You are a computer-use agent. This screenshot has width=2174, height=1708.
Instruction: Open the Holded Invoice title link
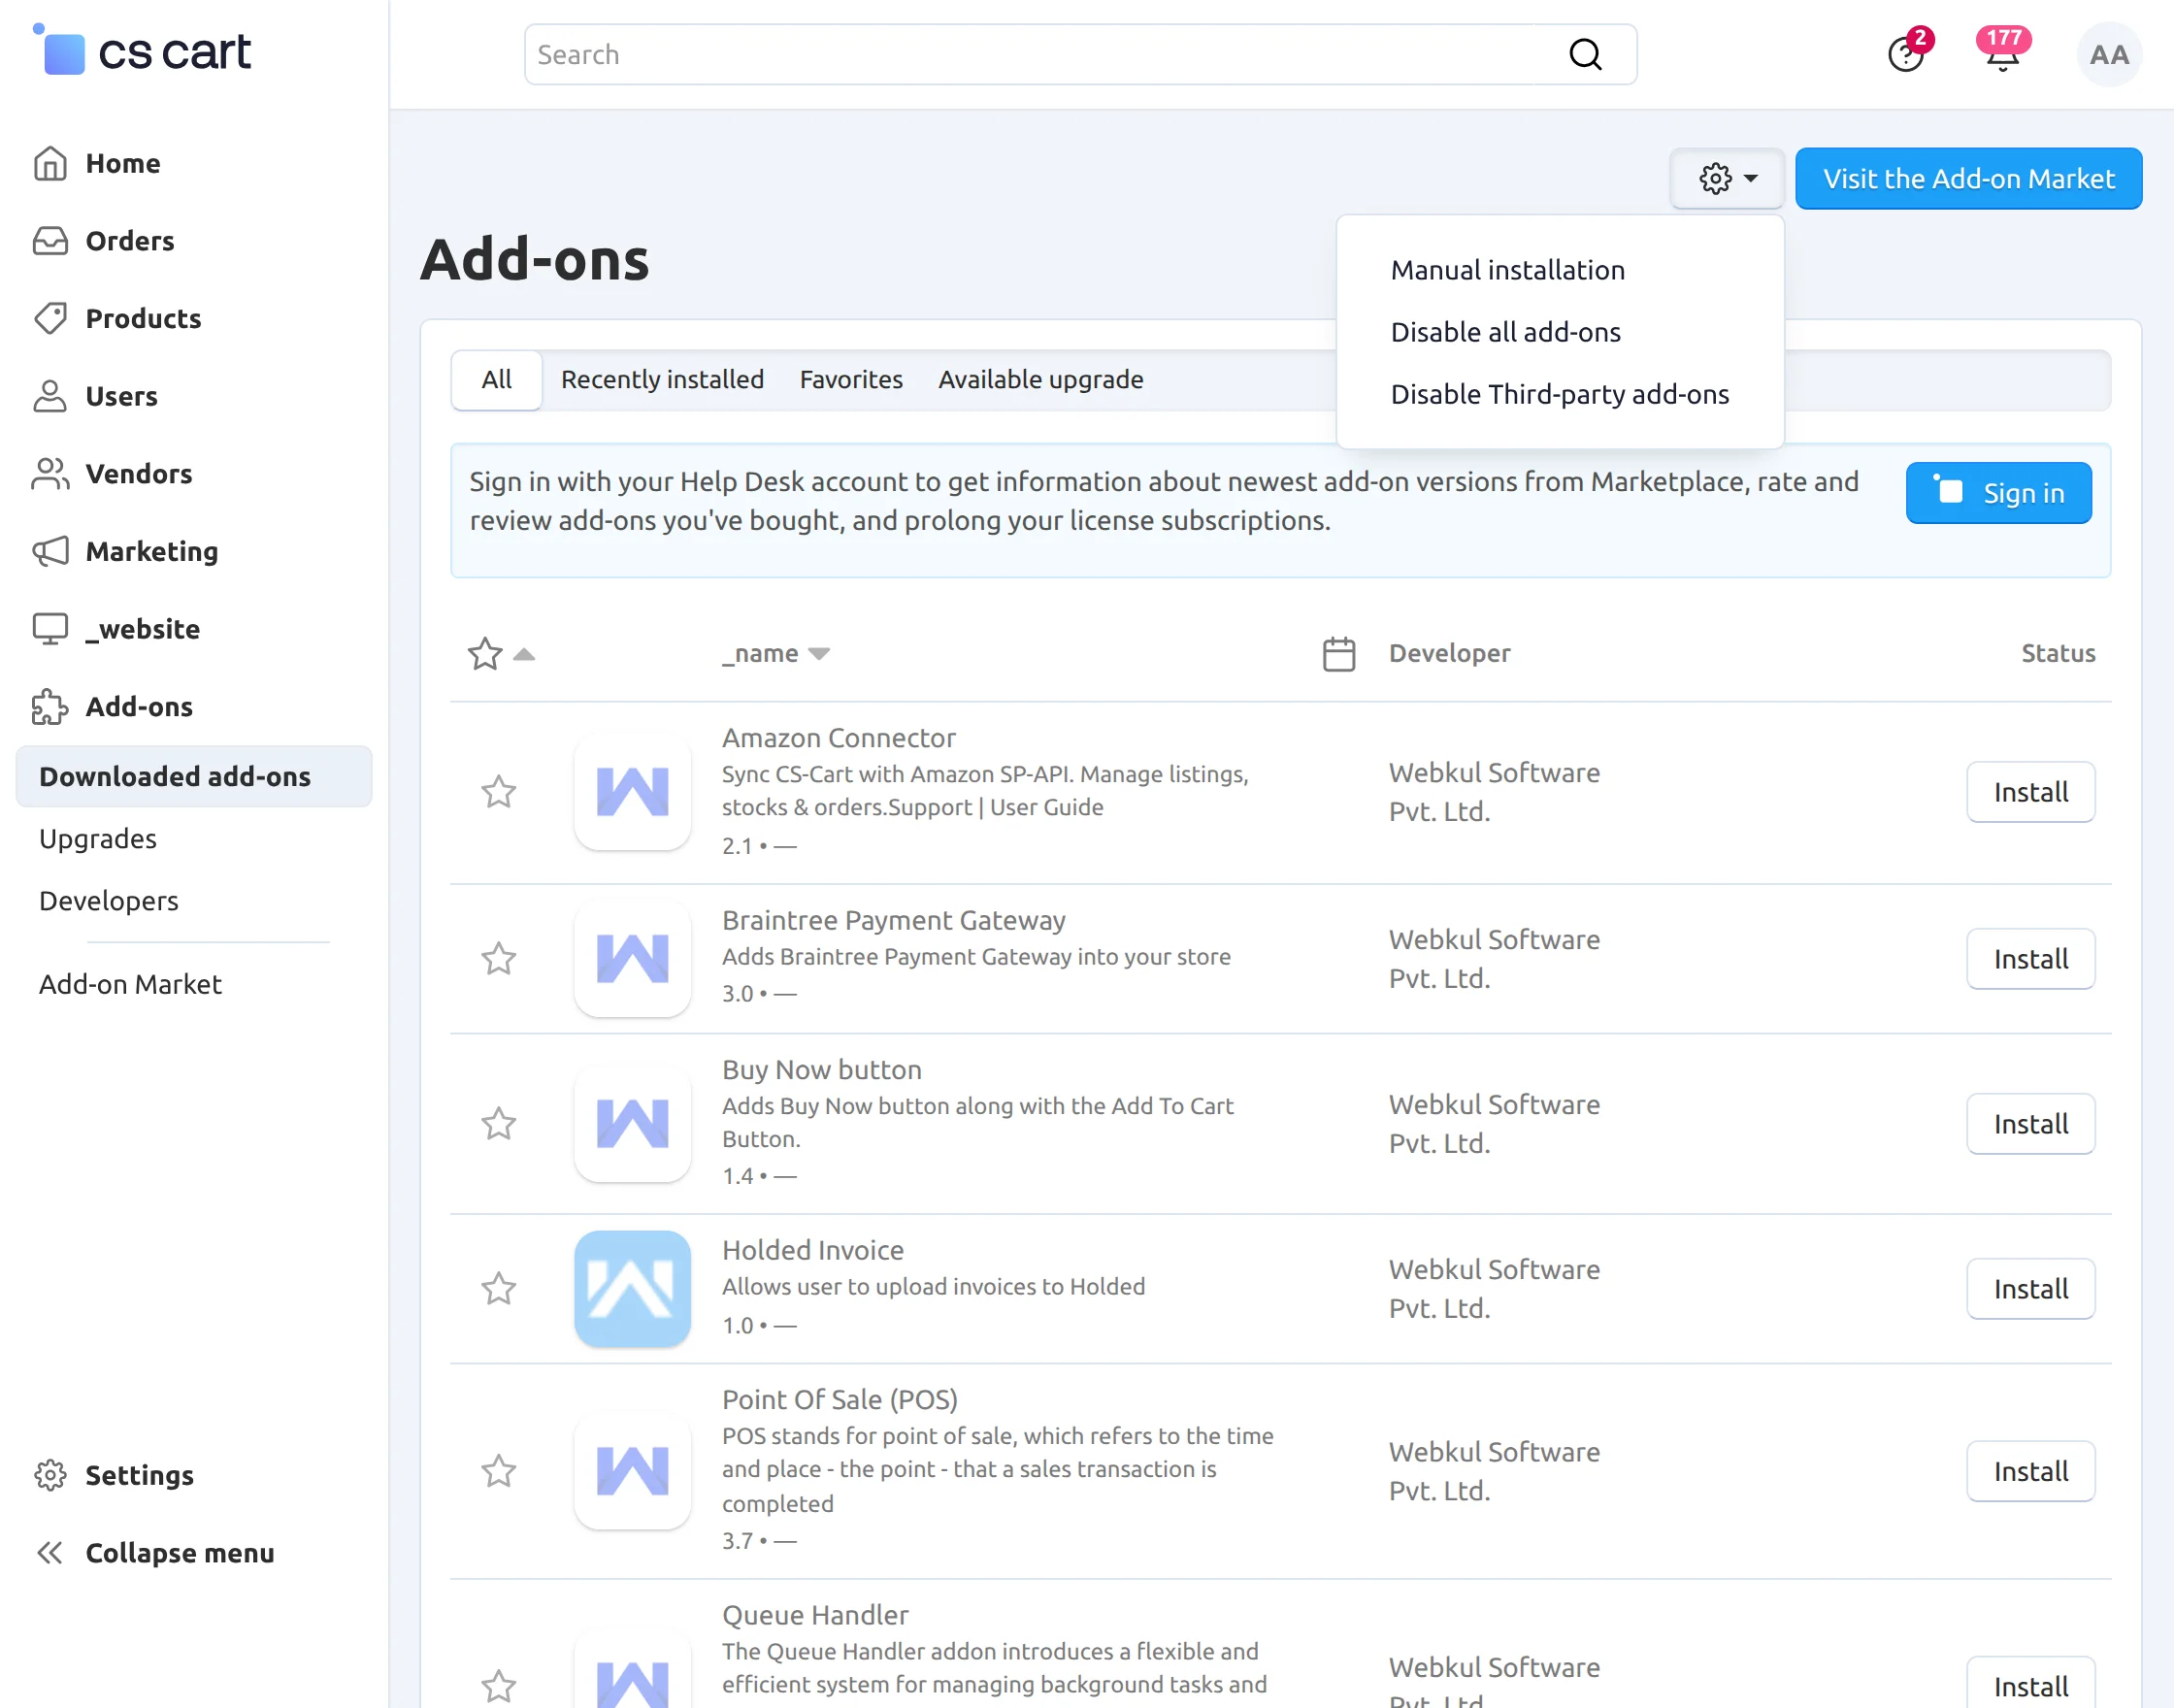point(812,1250)
